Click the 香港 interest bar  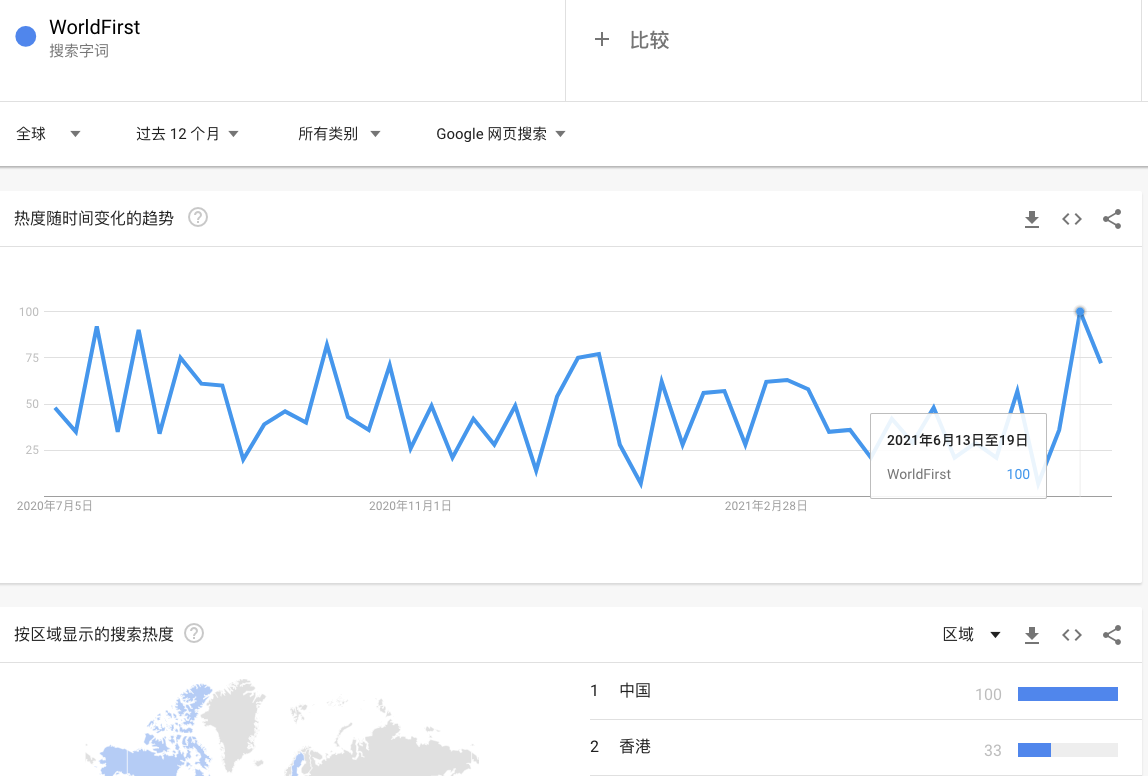tap(1067, 750)
